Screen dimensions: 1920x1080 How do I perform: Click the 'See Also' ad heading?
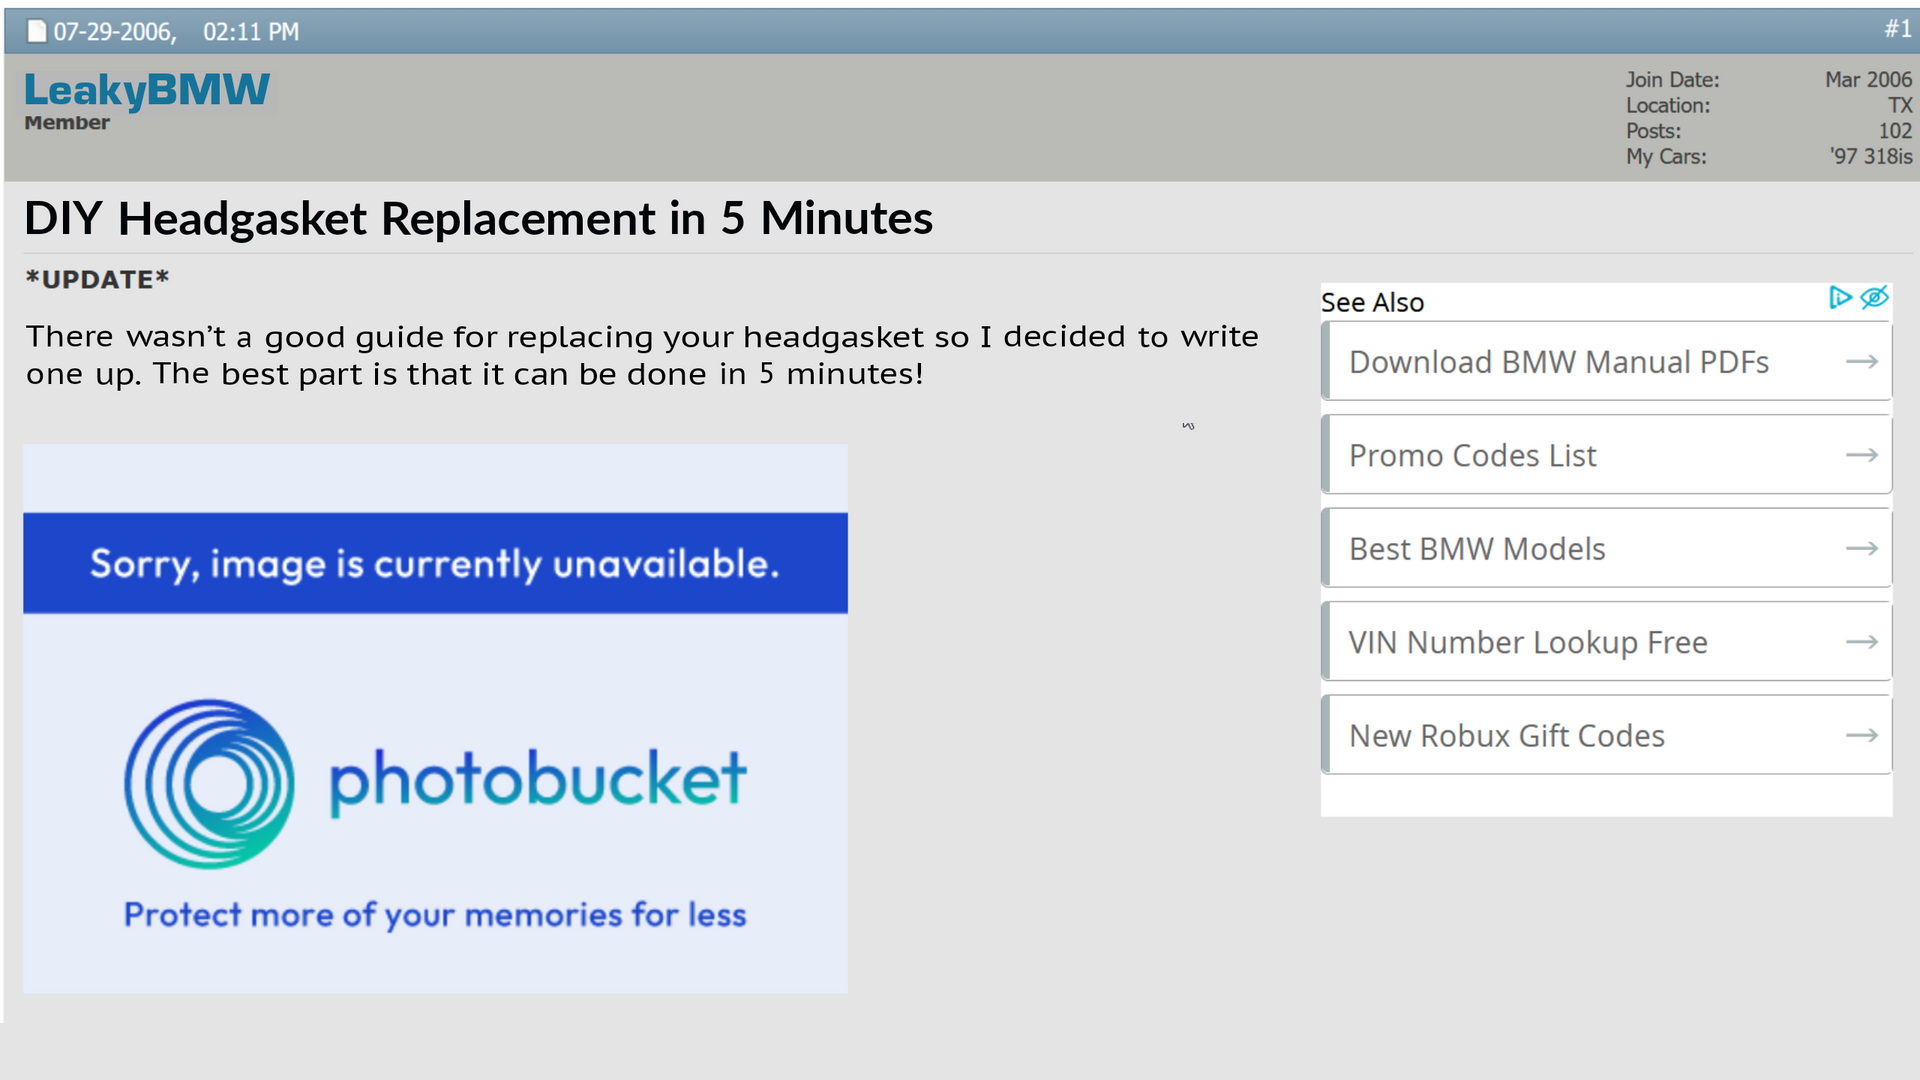pos(1372,302)
